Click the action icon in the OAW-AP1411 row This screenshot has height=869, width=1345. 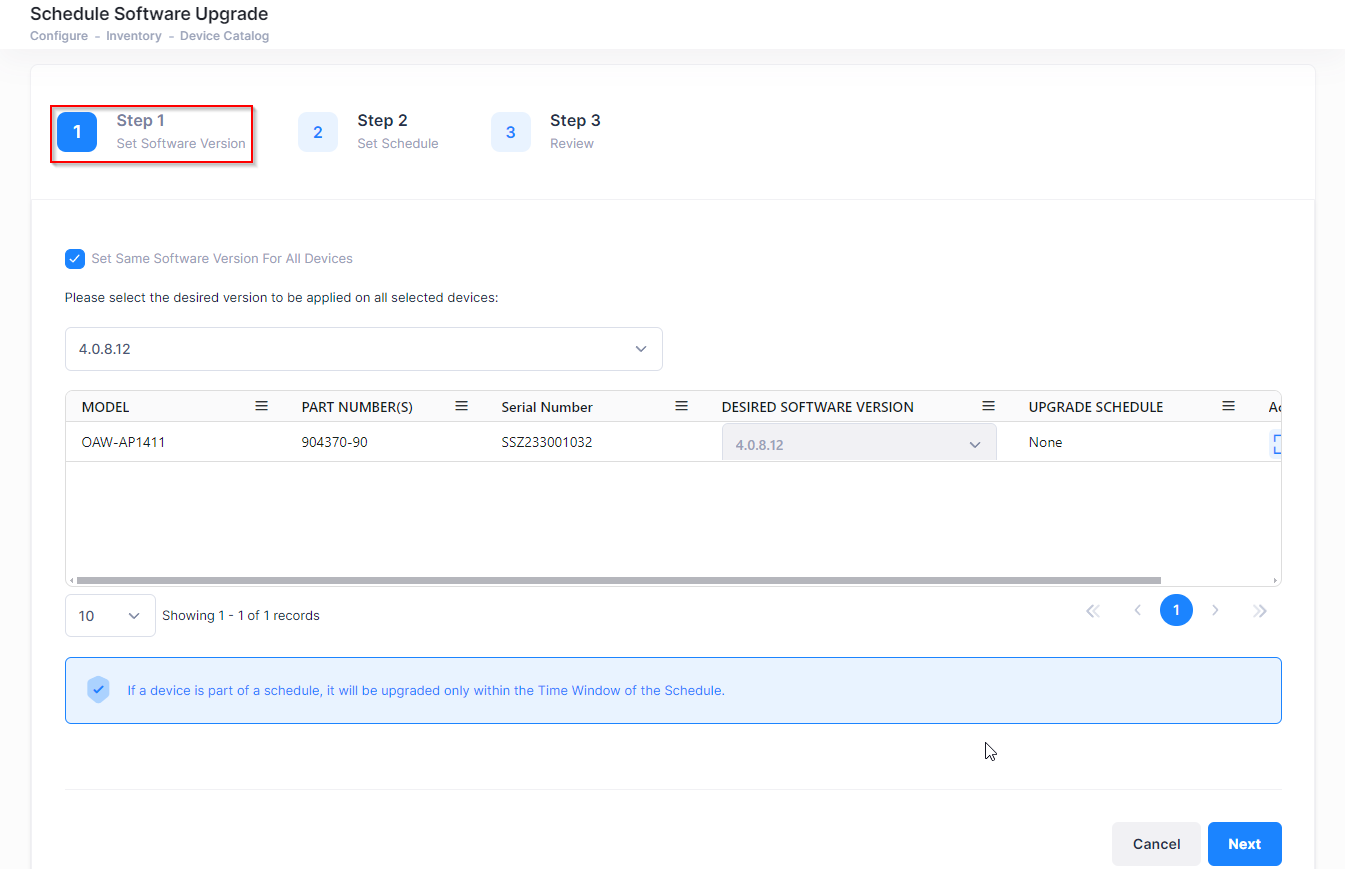(x=1275, y=444)
